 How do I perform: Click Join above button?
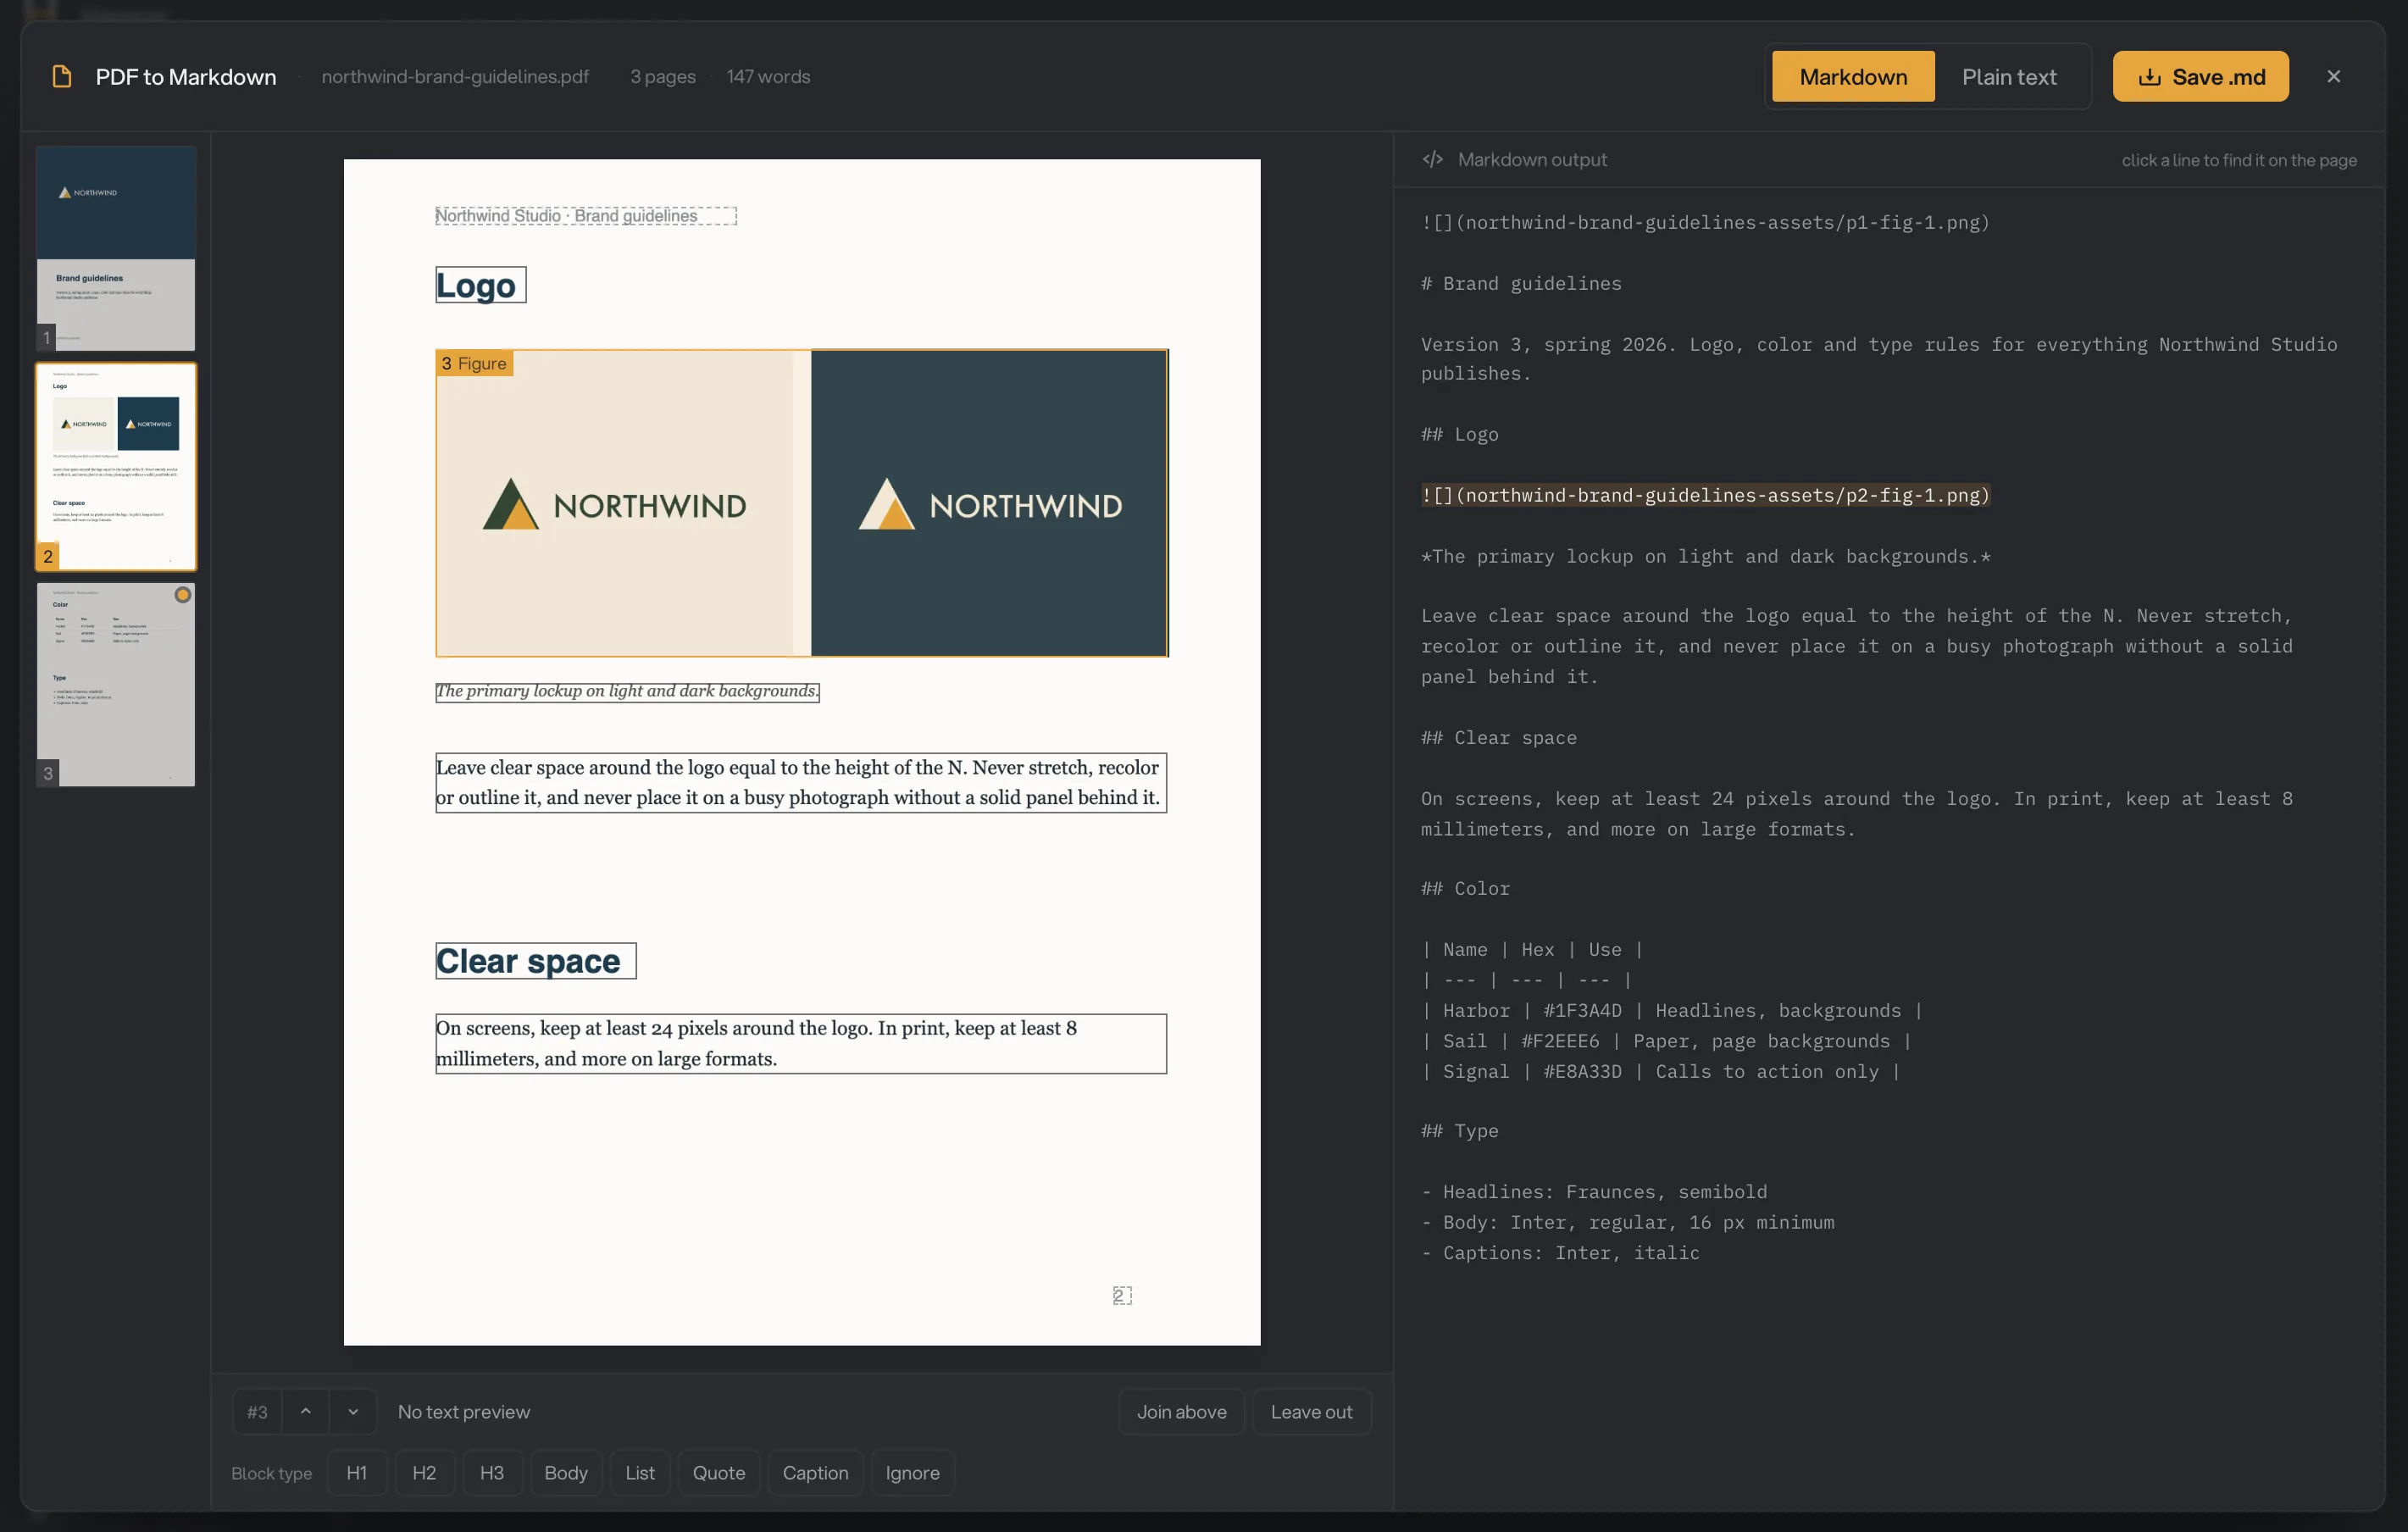1181,1411
